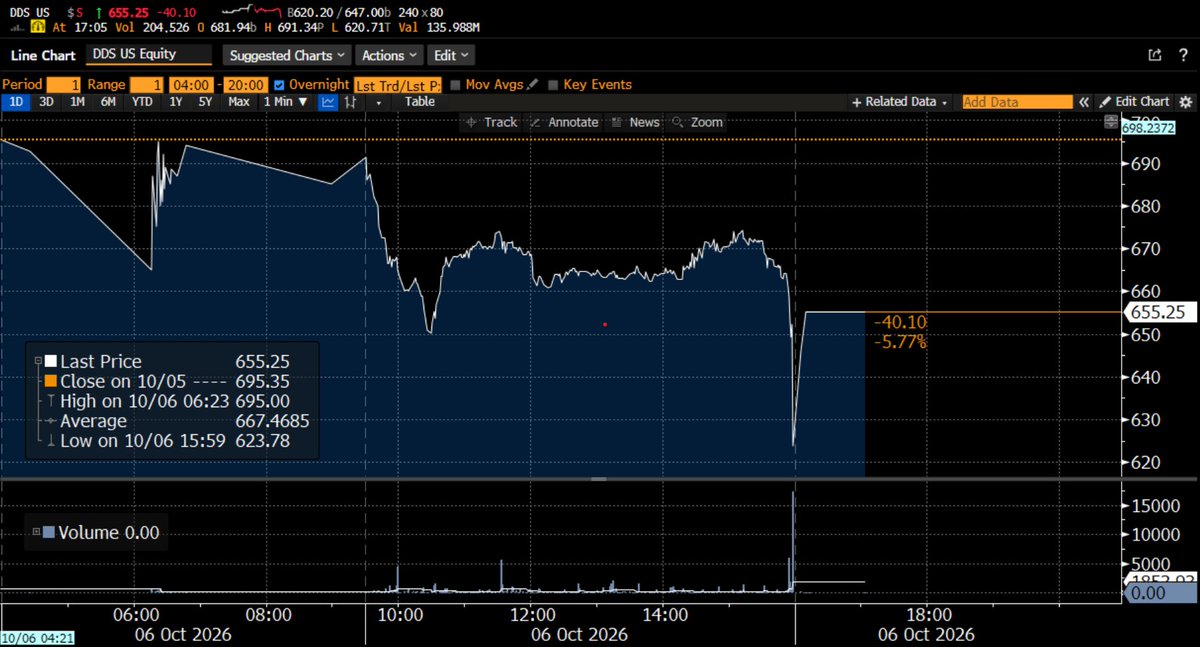Select the 1D range tab
The height and width of the screenshot is (647, 1200).
click(17, 102)
